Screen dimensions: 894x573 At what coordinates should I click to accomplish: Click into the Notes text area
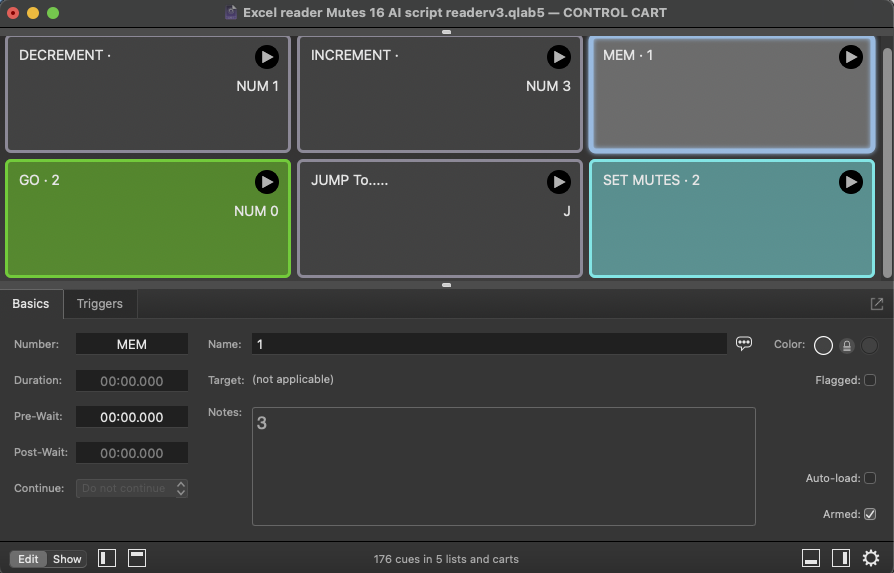[x=503, y=466]
